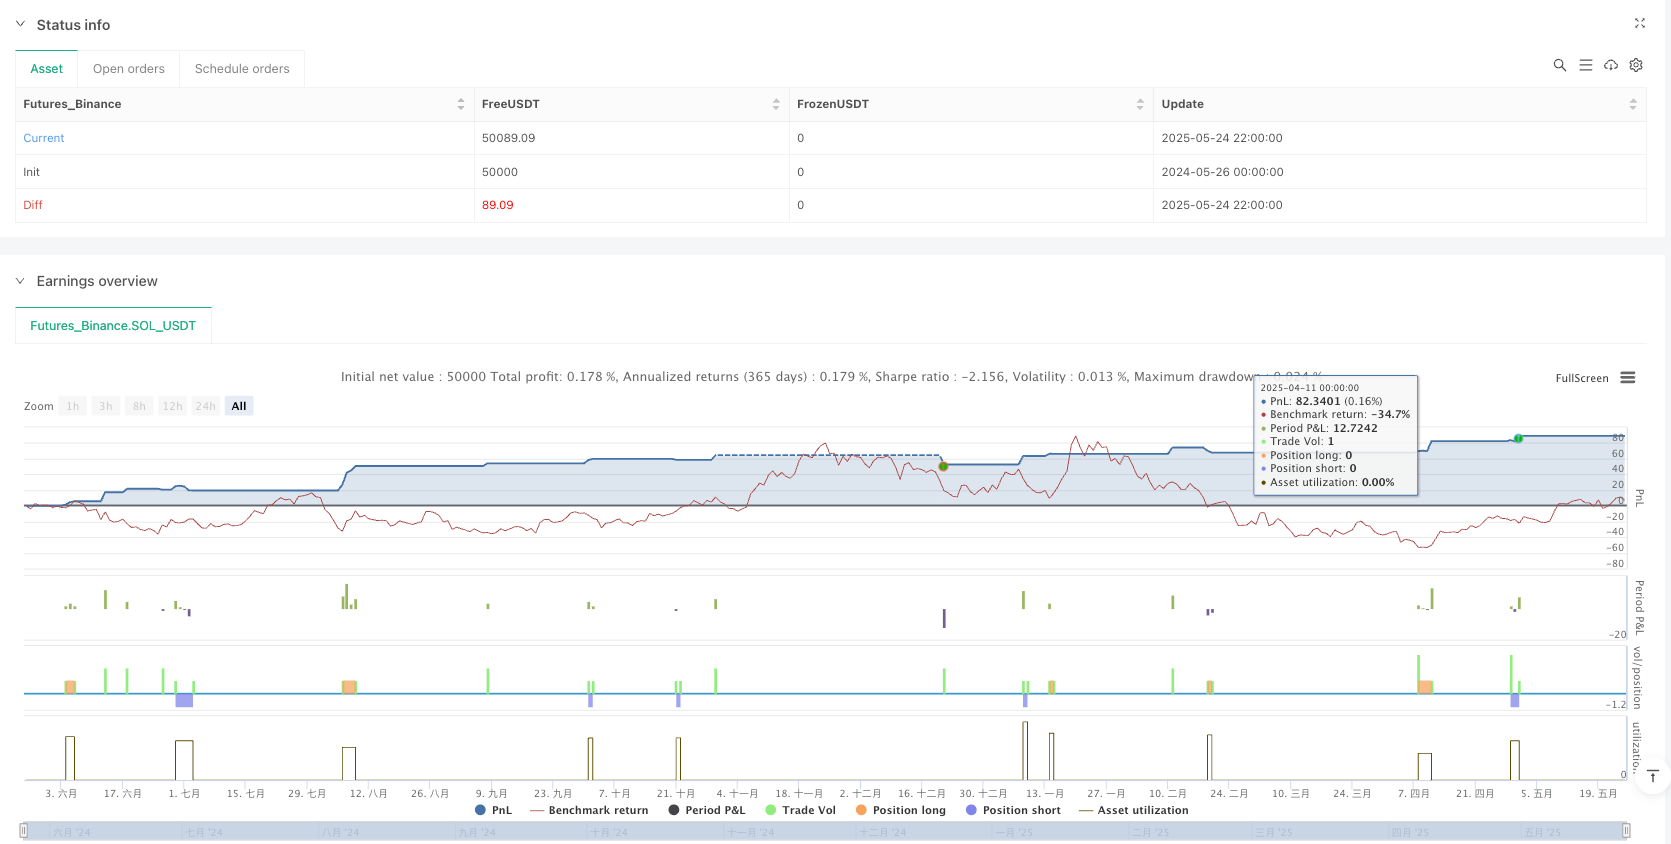This screenshot has width=1671, height=844.
Task: Open the column list icon in table toolbar
Action: pyautogui.click(x=1585, y=65)
